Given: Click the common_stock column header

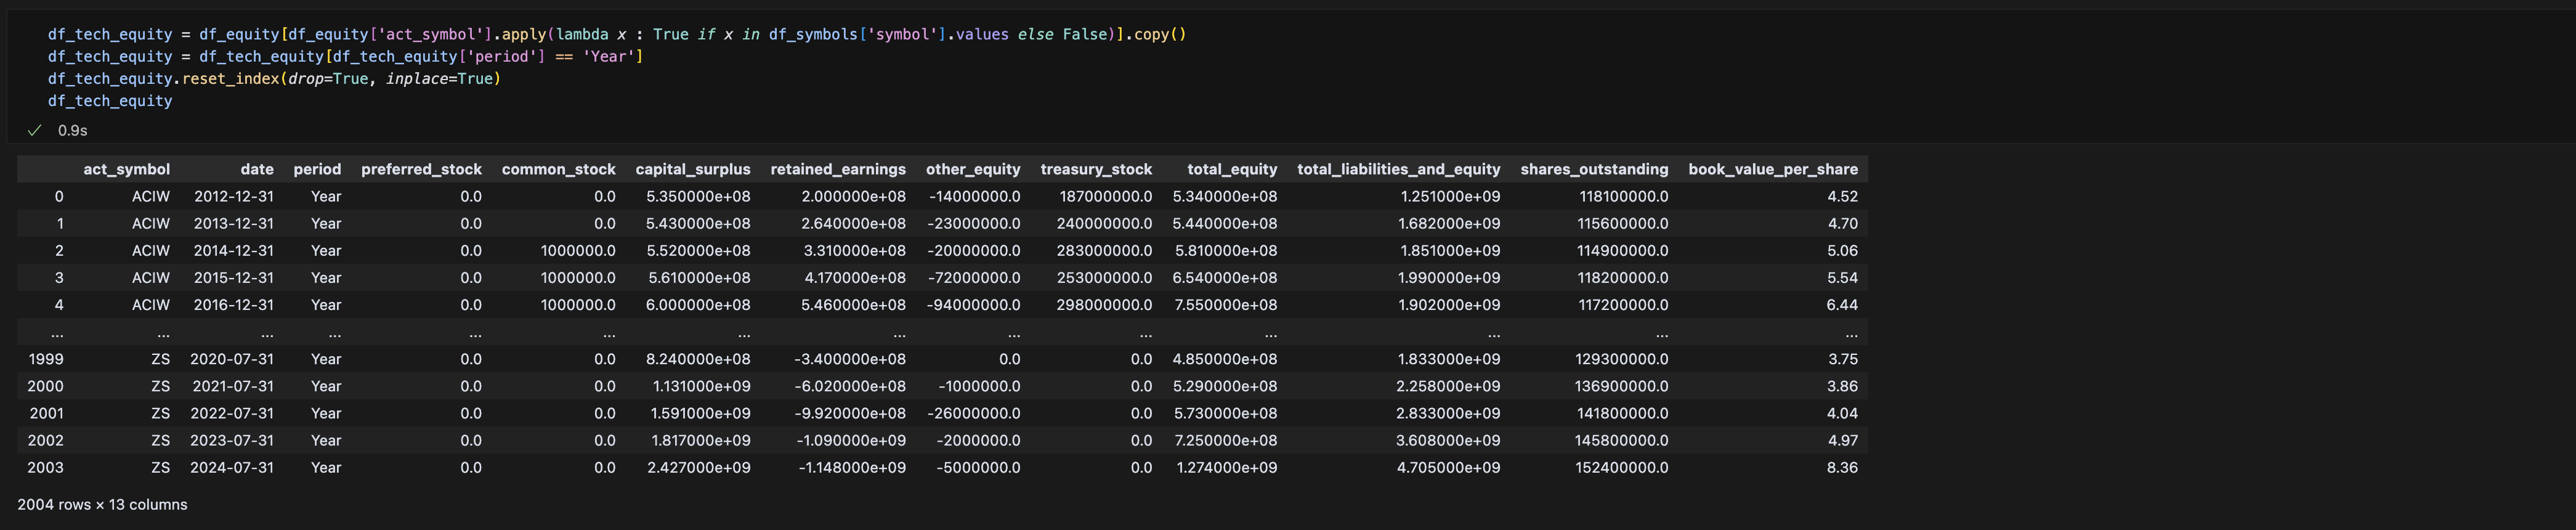Looking at the screenshot, I should [x=559, y=169].
